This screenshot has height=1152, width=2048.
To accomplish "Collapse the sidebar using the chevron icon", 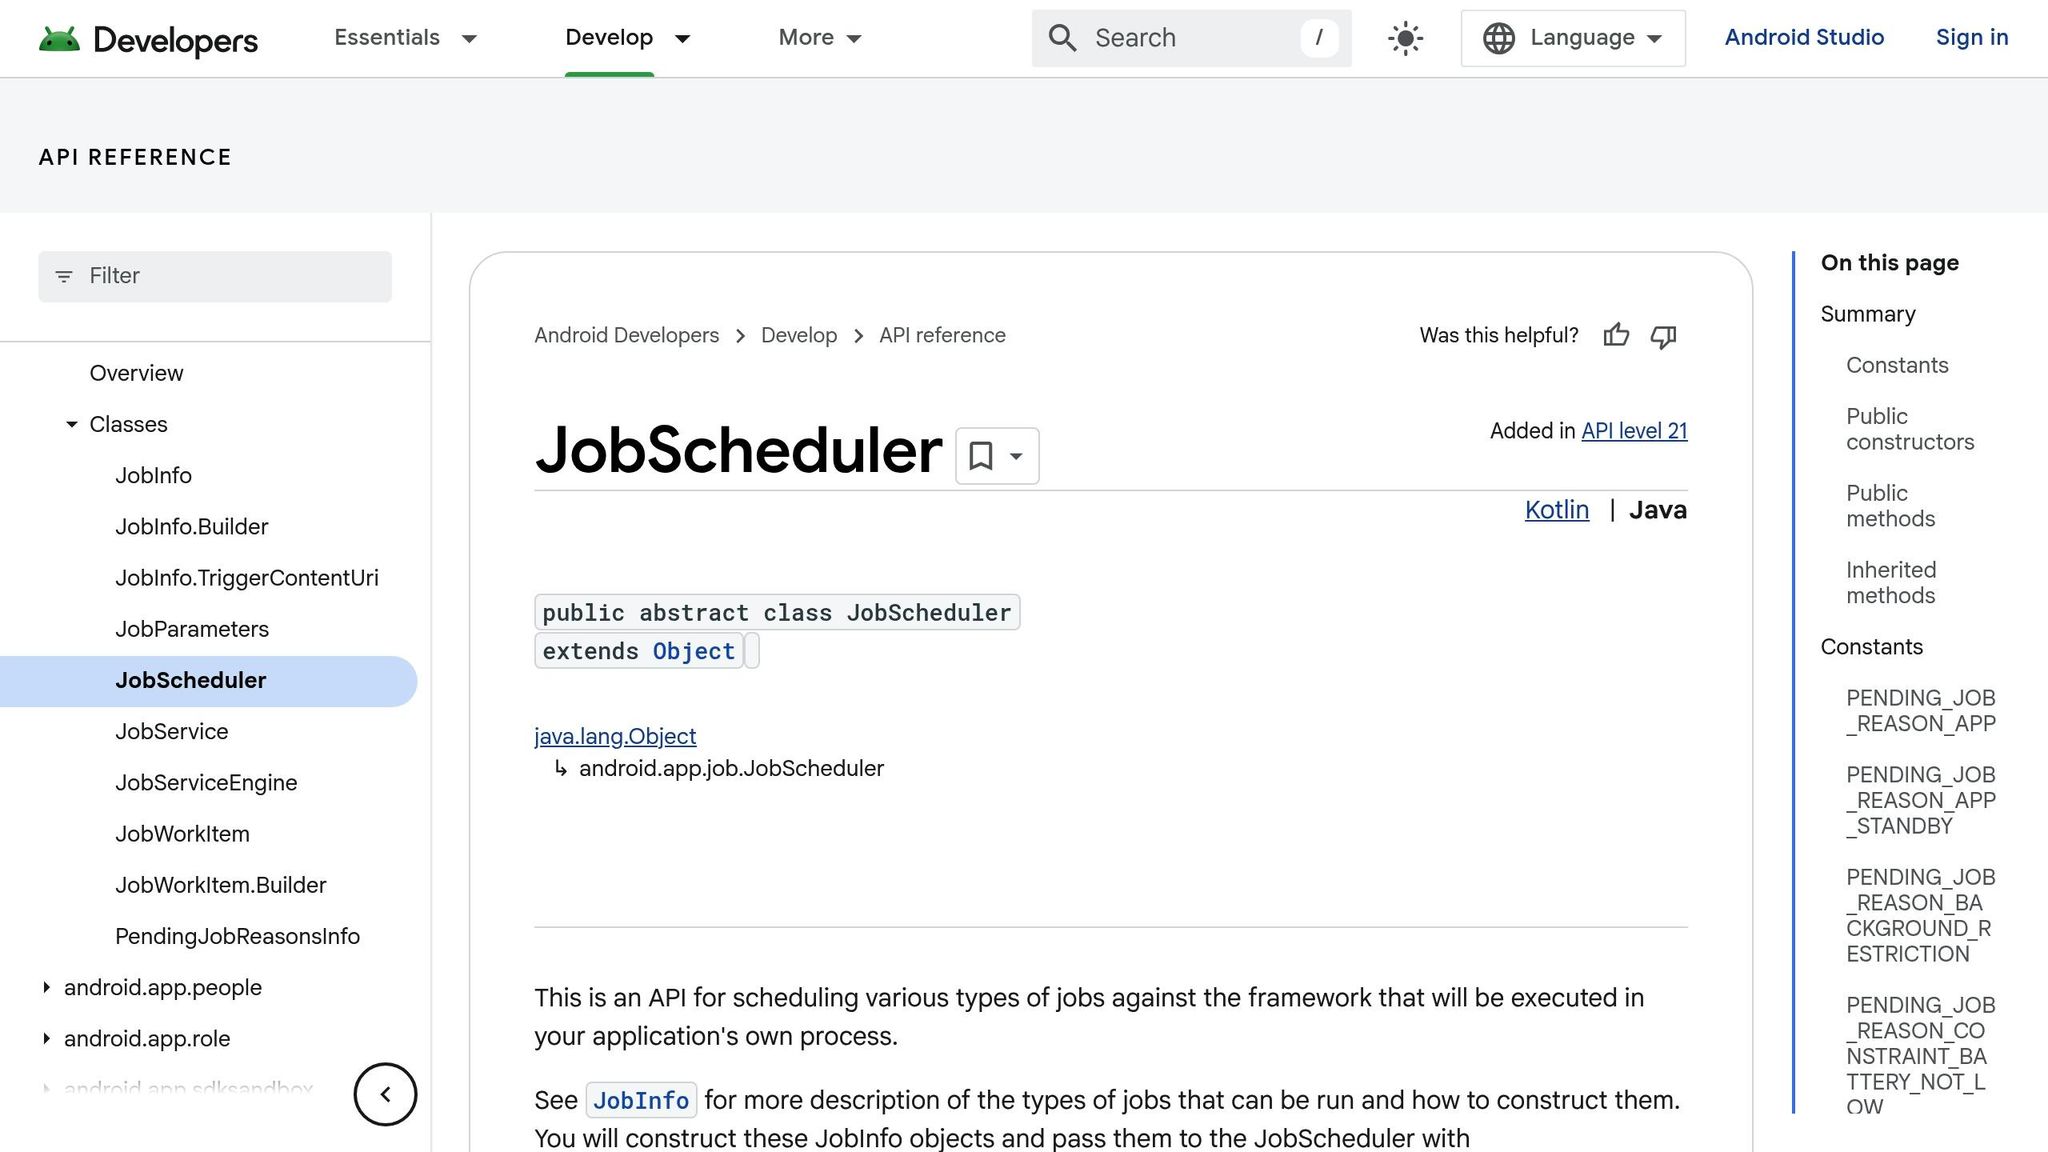I will [x=385, y=1094].
